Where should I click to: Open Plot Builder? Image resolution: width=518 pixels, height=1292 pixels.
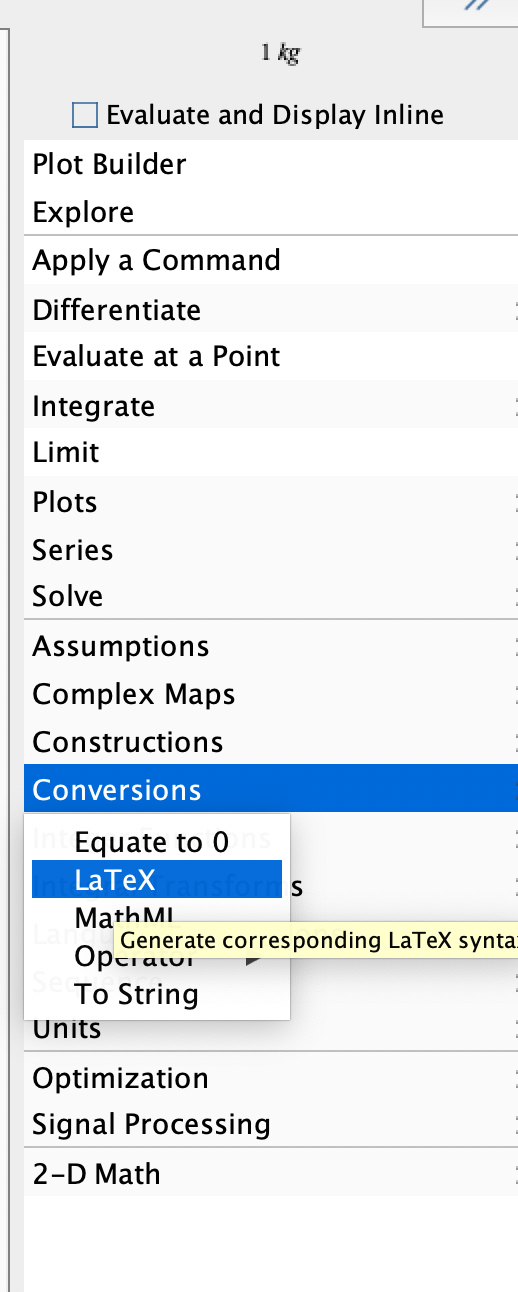(x=271, y=164)
